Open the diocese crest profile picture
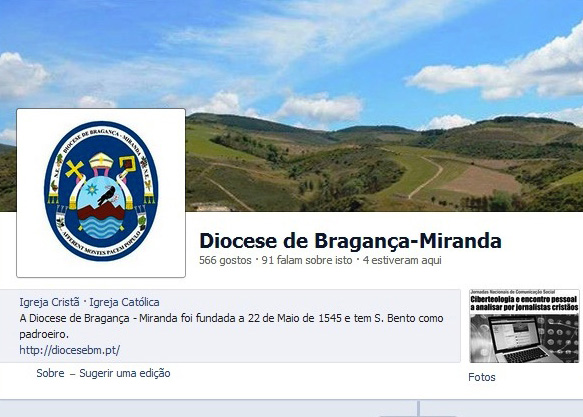This screenshot has height=417, width=583. click(101, 193)
